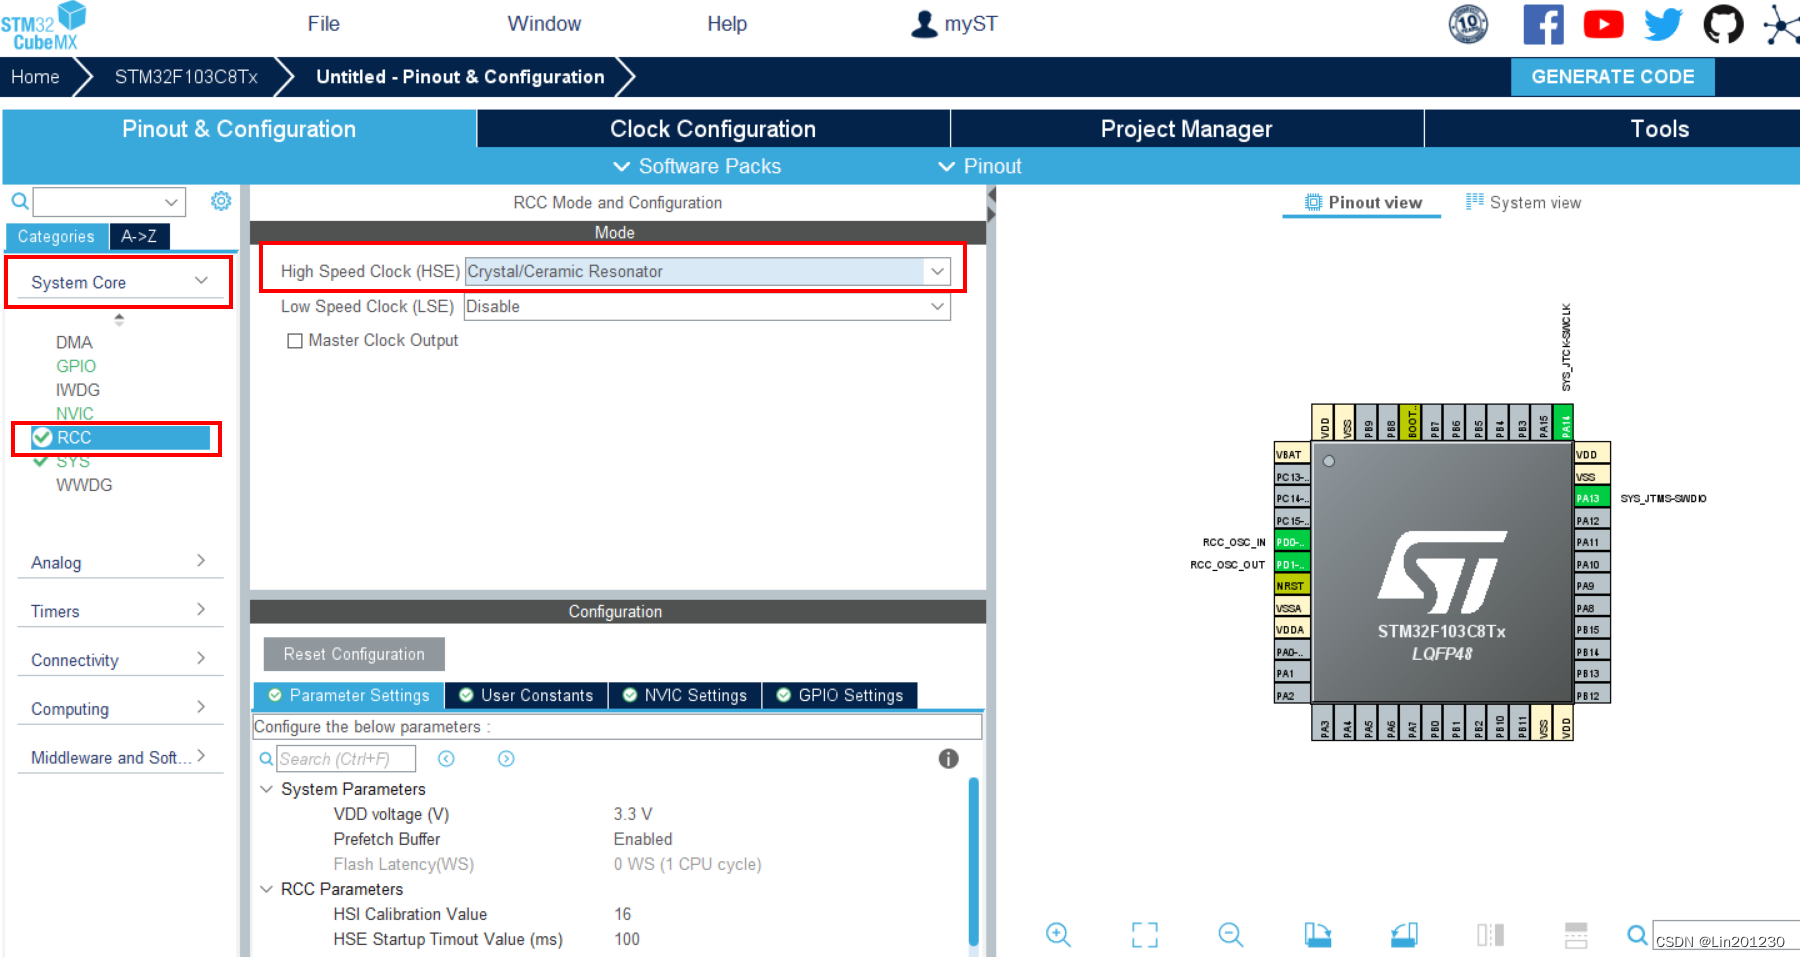Switch to System view
Viewport: 1800px width, 957px height.
(1524, 202)
